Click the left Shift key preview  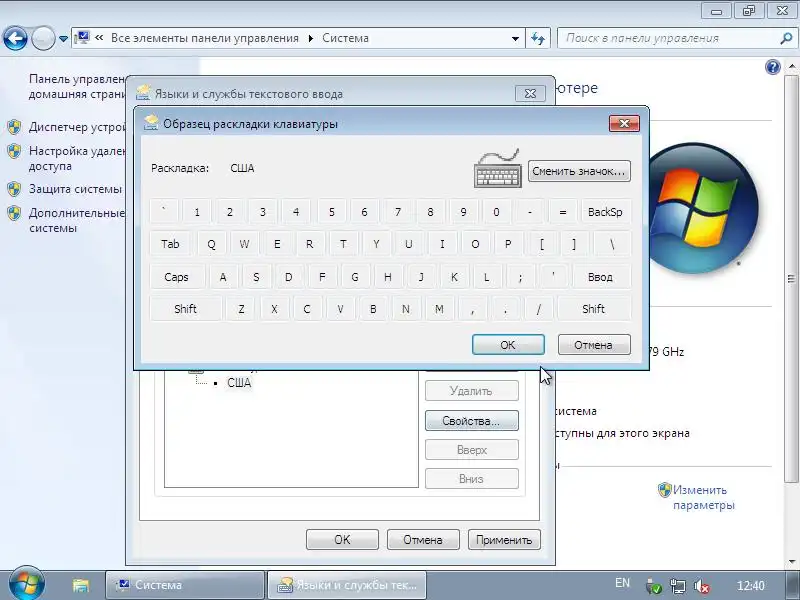185,309
